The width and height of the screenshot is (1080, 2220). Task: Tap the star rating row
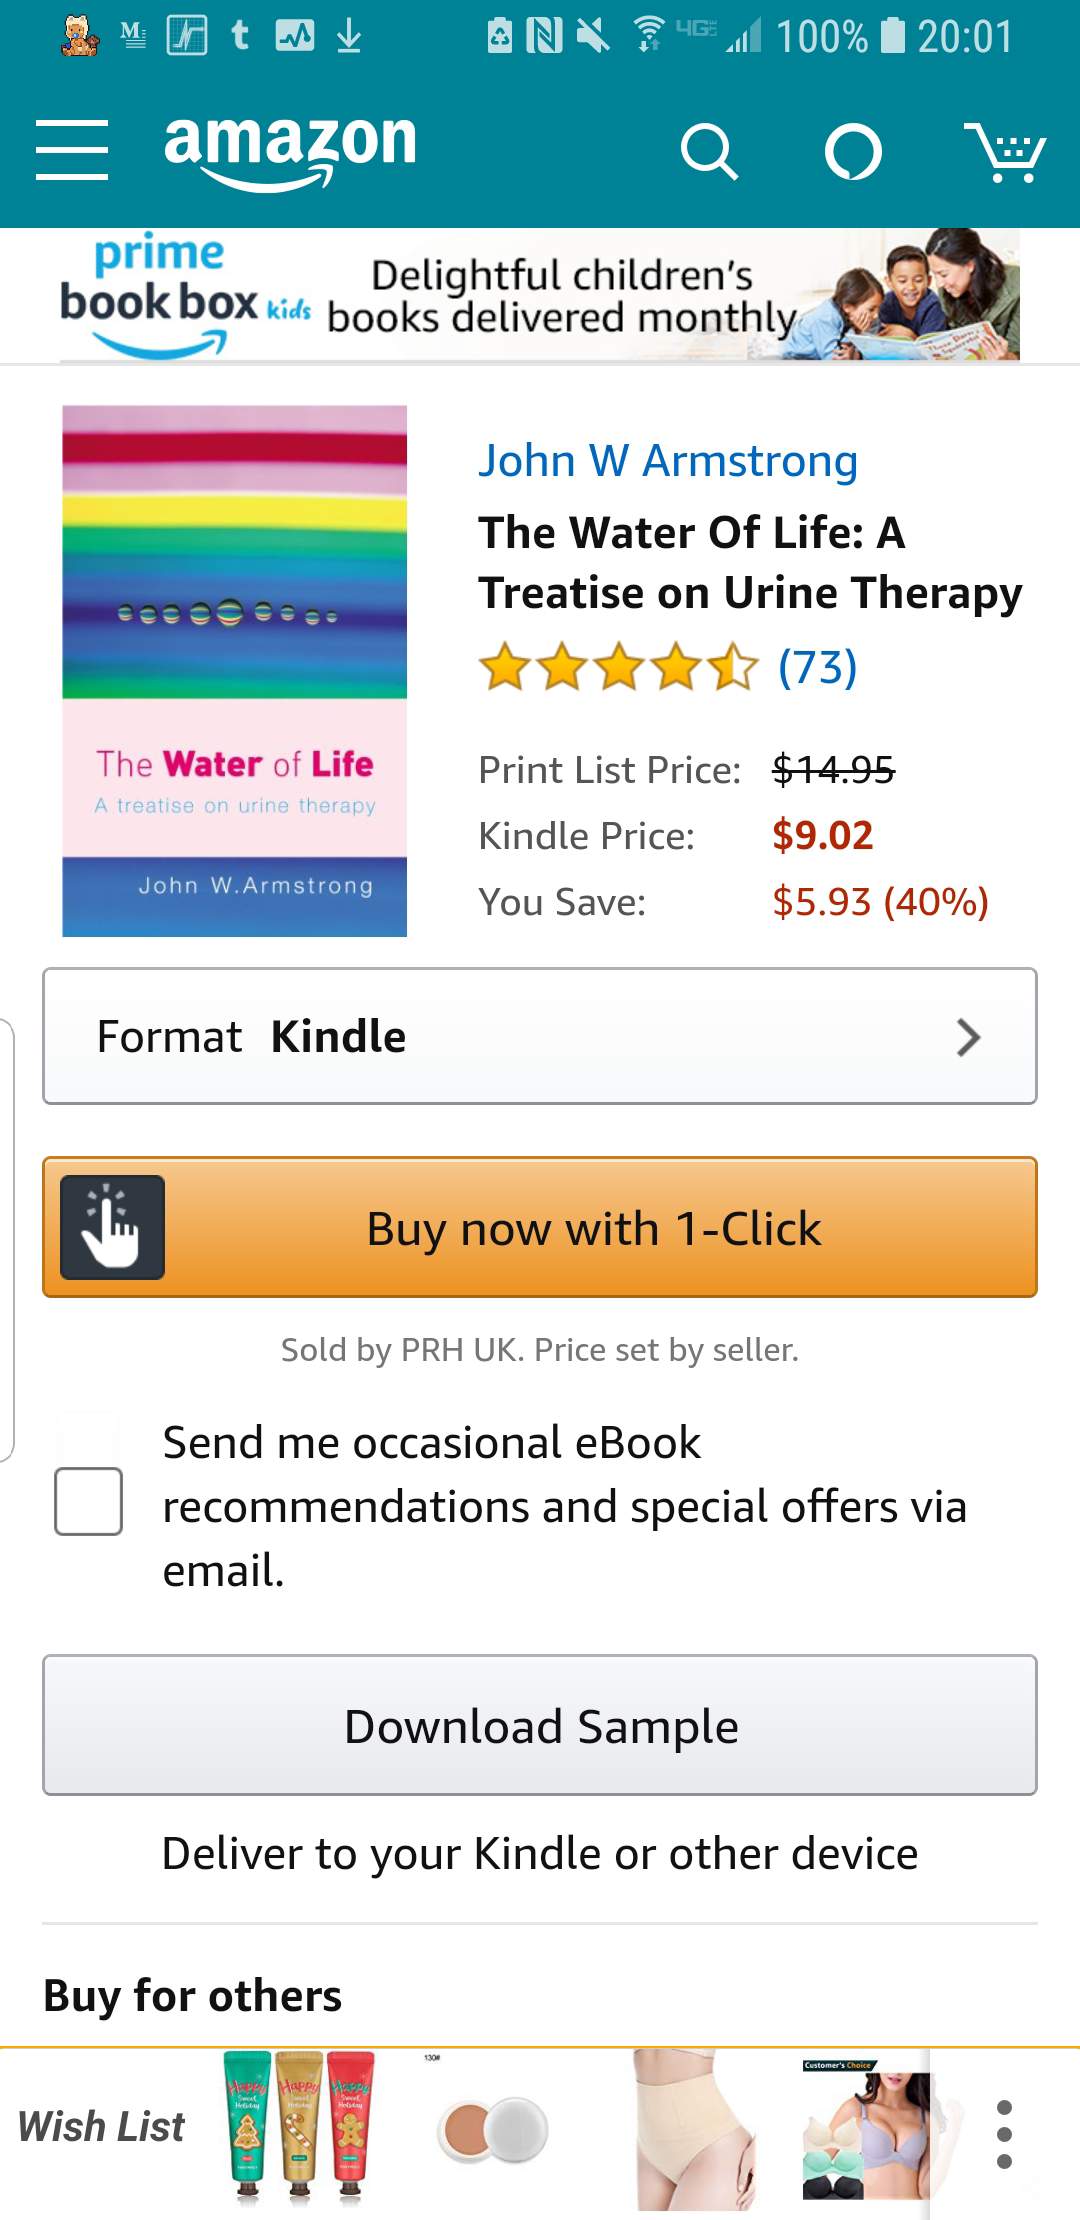click(x=618, y=667)
